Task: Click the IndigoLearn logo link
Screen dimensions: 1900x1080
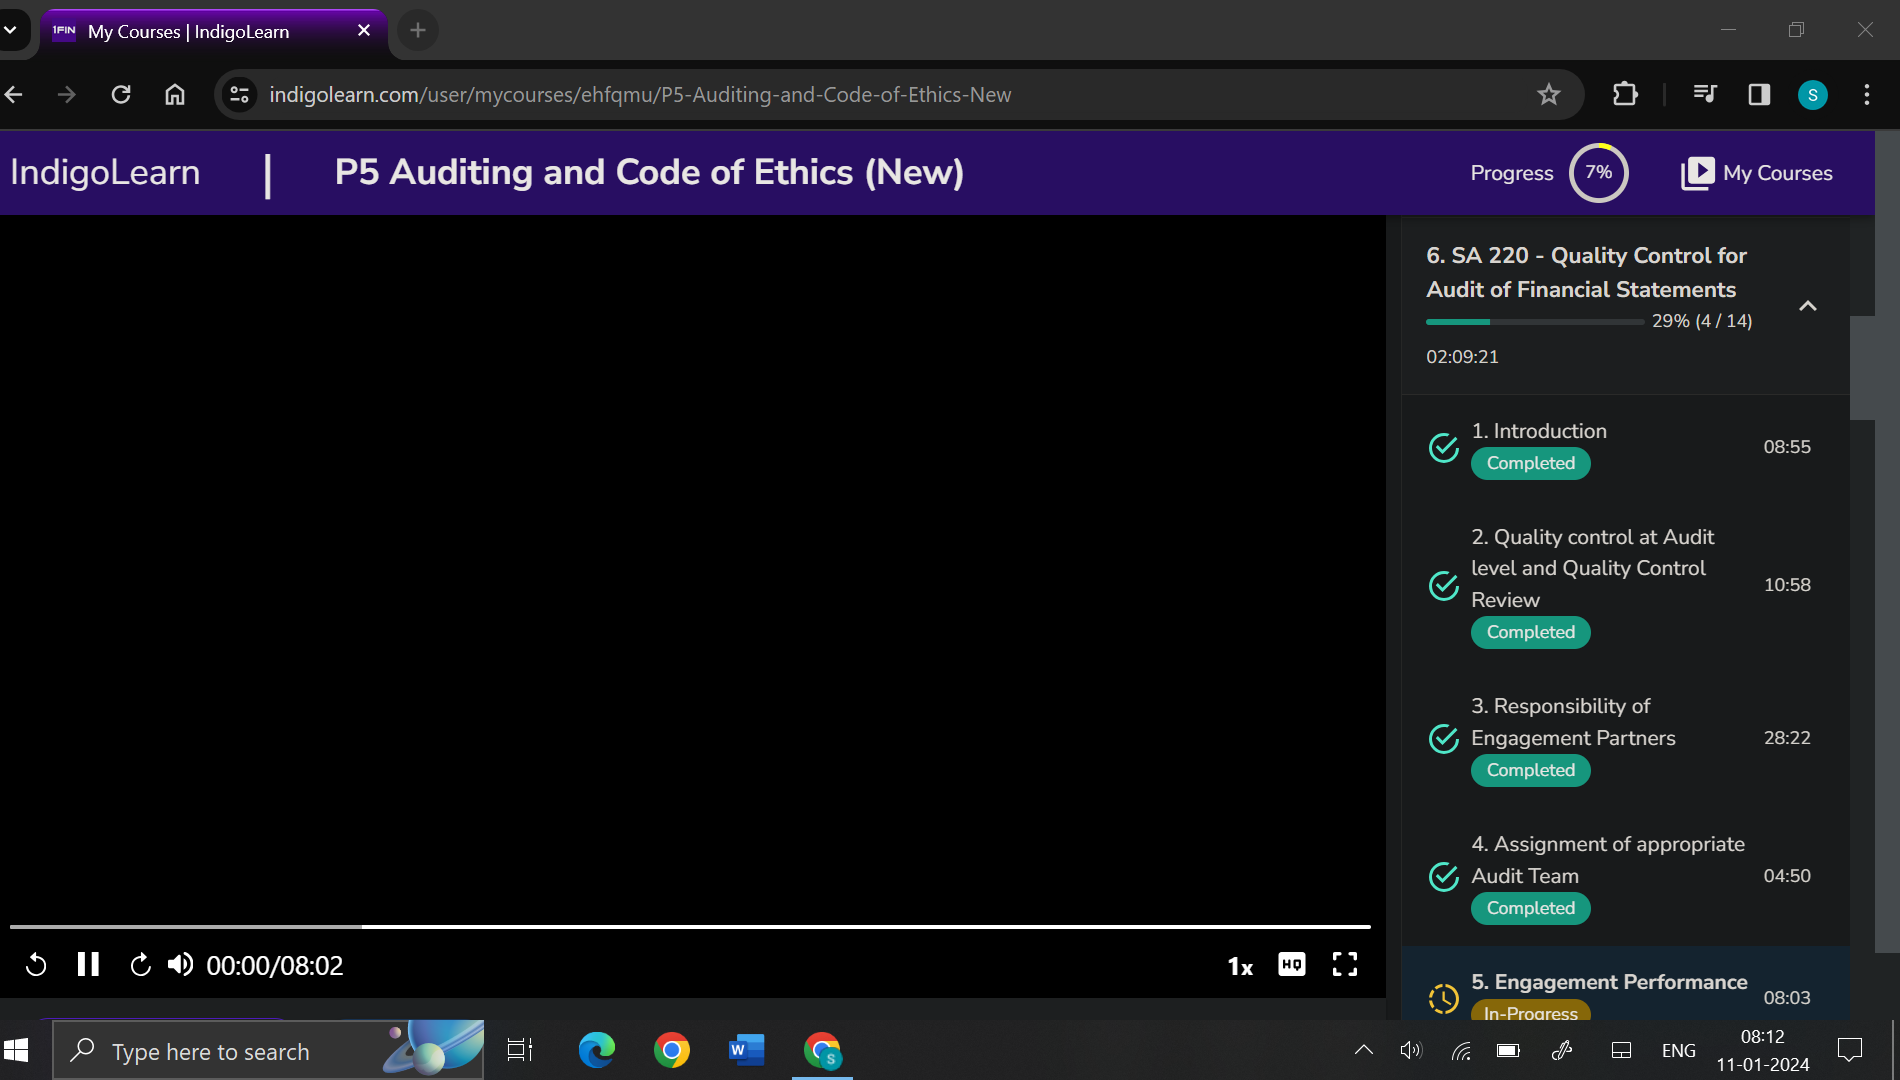Action: 105,173
